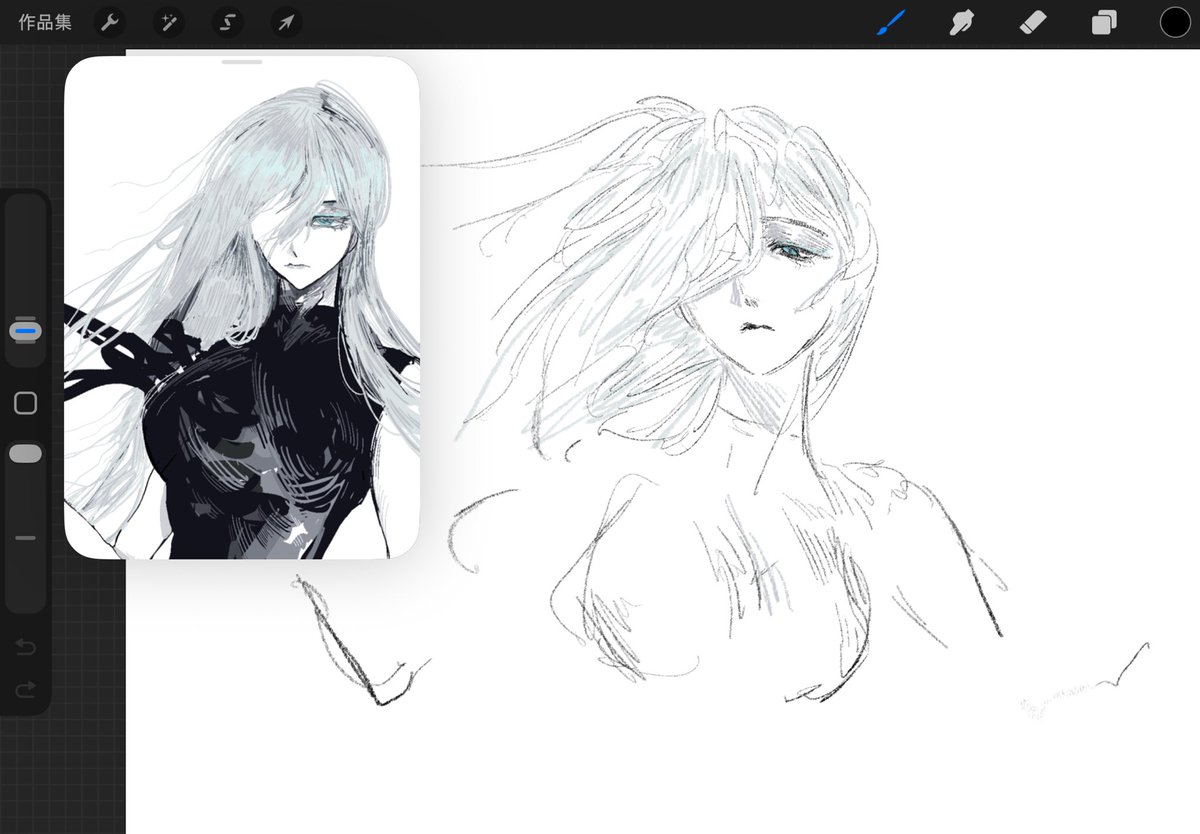Open the Layers panel

(x=1103, y=22)
